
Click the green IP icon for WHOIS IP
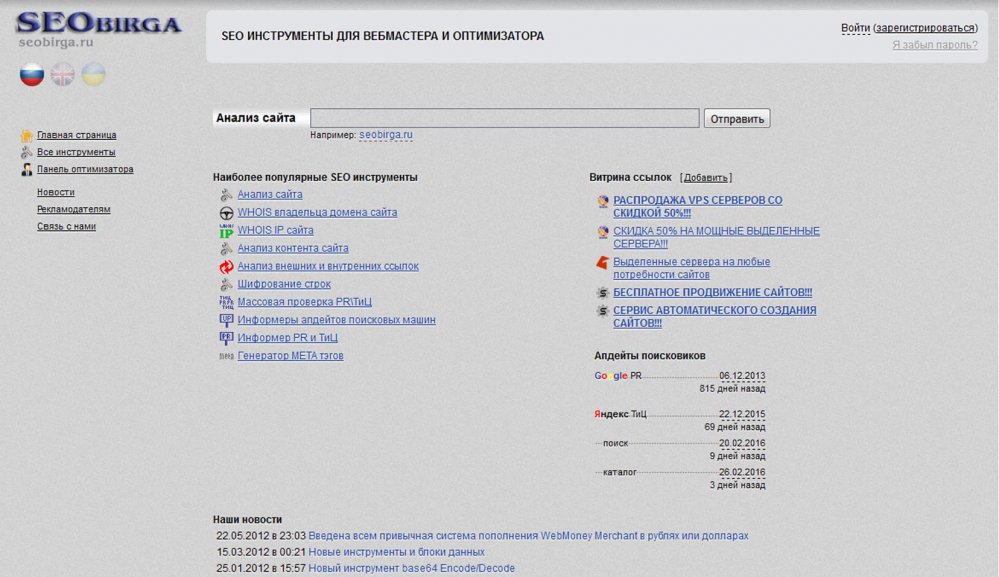click(x=226, y=231)
